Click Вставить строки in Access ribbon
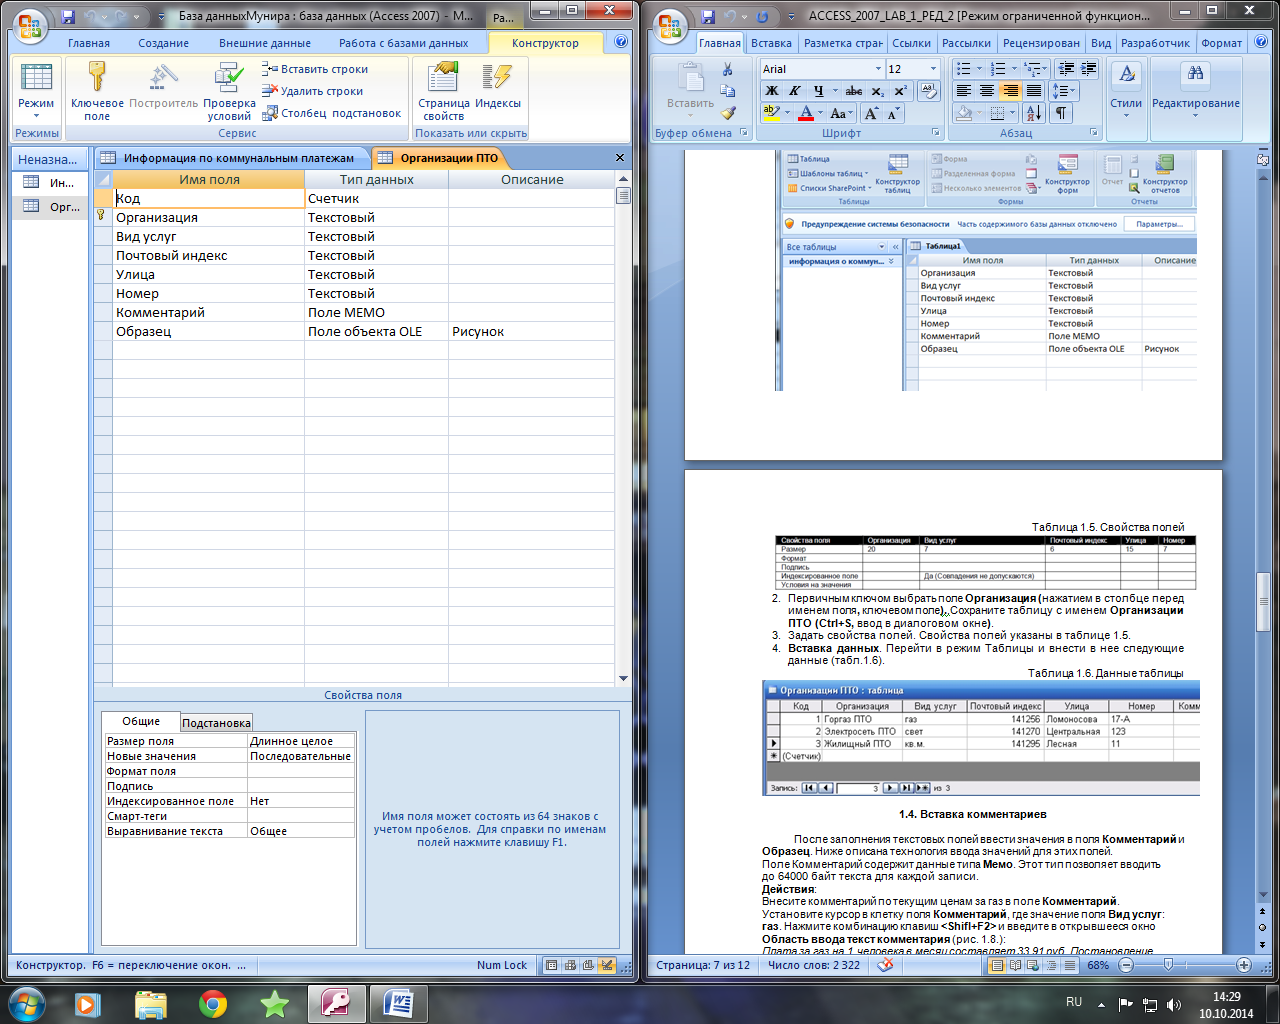The width and height of the screenshot is (1280, 1024). click(315, 69)
